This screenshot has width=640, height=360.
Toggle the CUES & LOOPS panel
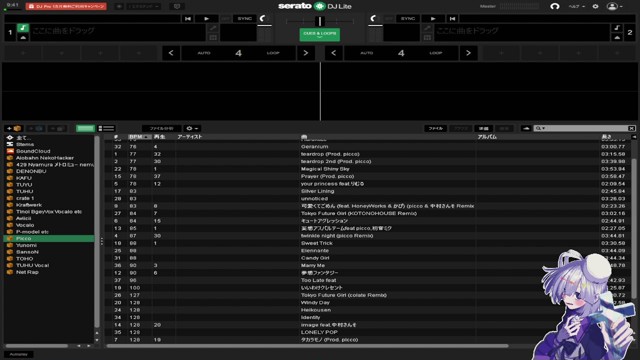point(320,35)
